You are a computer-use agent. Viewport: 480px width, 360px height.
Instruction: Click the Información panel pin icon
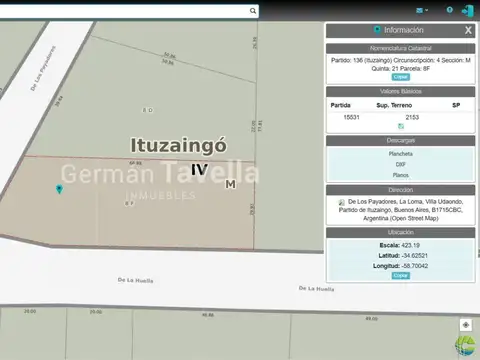pos(377,30)
